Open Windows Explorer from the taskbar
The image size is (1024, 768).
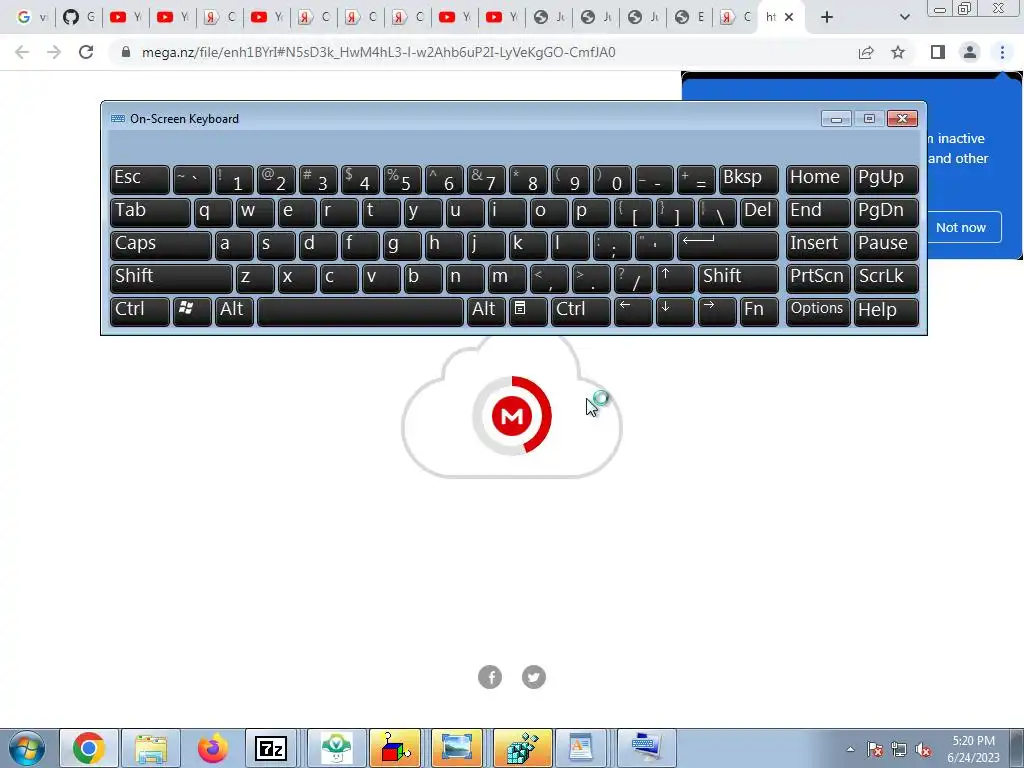tap(151, 748)
